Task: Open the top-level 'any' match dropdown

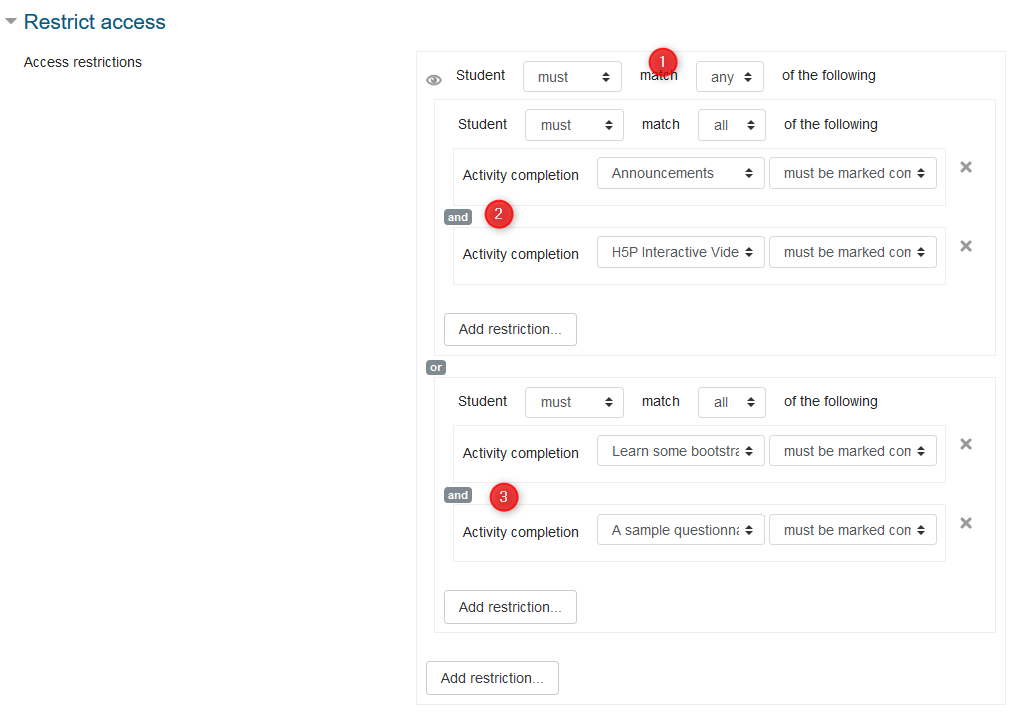Action: click(729, 77)
